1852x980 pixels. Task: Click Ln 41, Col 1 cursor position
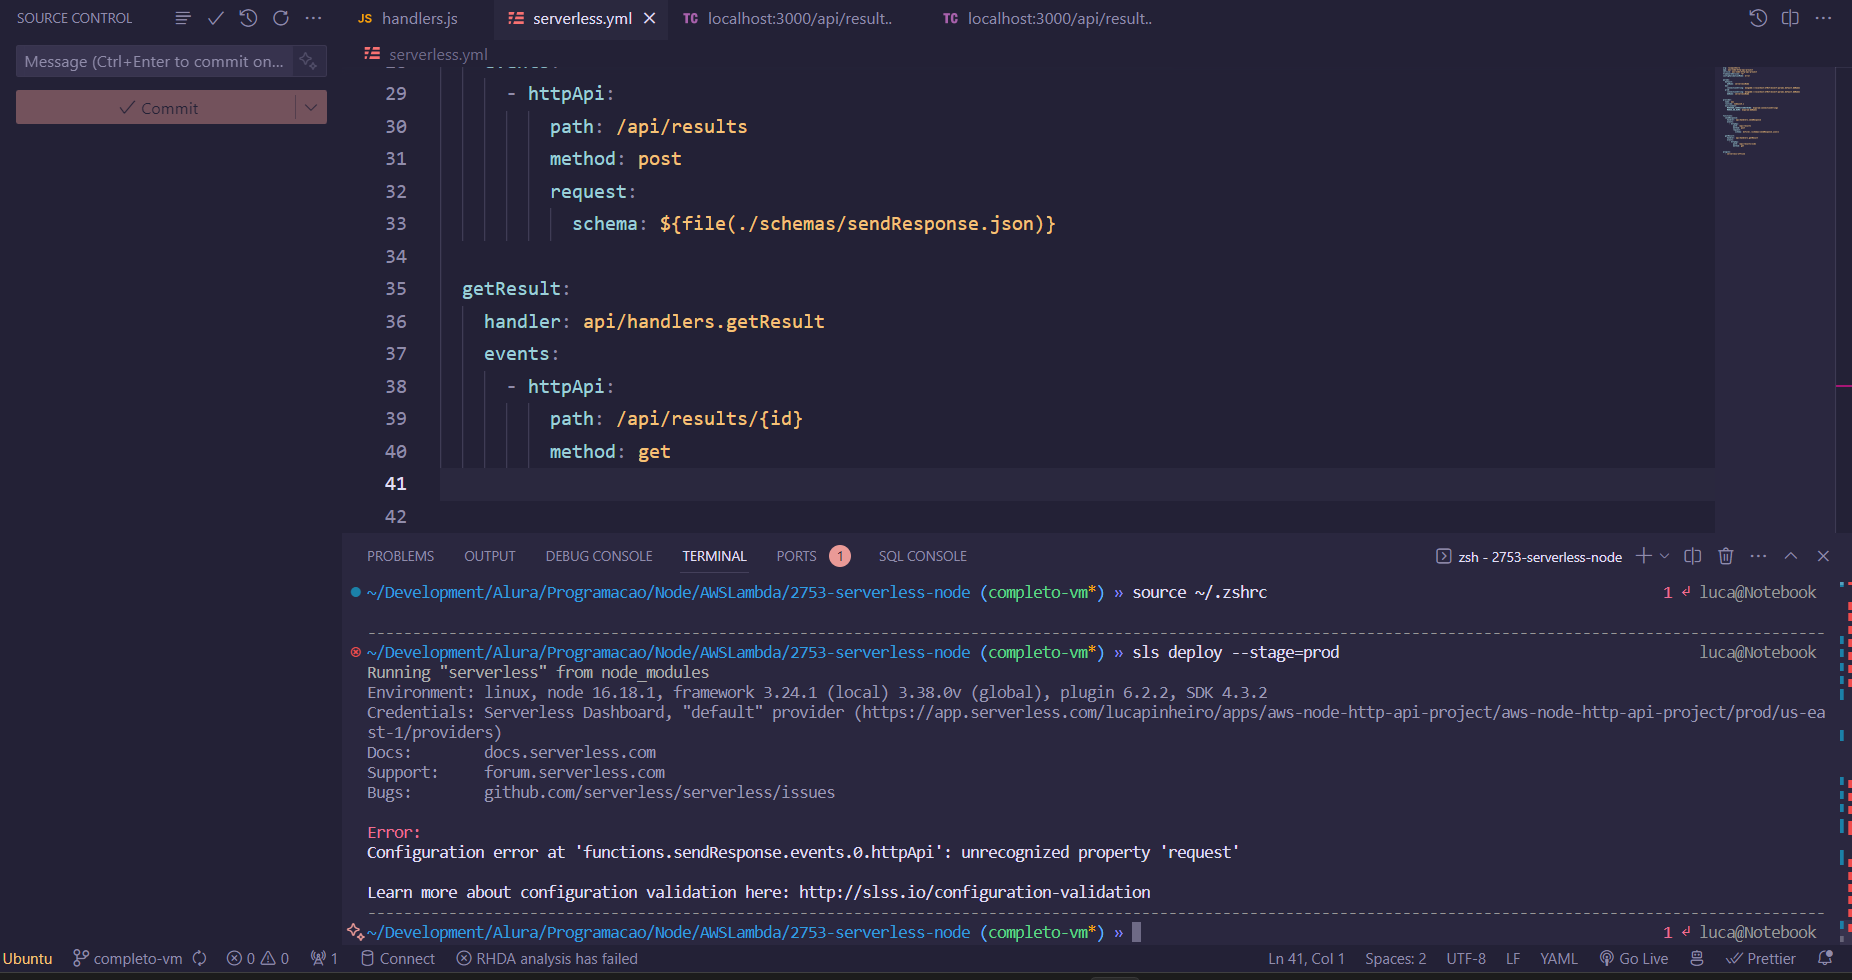coord(1306,958)
